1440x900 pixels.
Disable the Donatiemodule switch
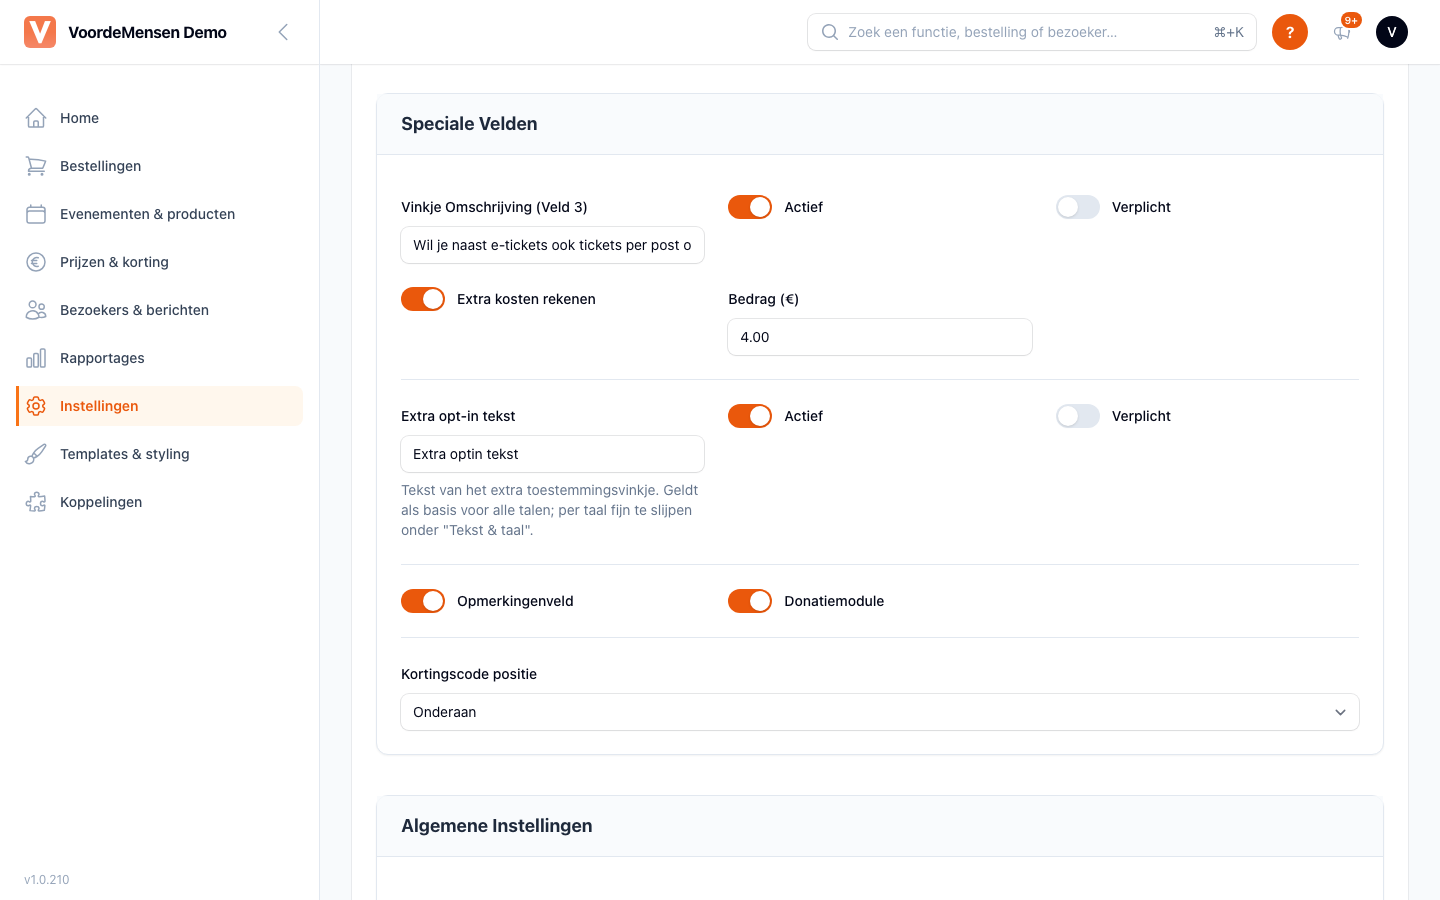tap(750, 601)
